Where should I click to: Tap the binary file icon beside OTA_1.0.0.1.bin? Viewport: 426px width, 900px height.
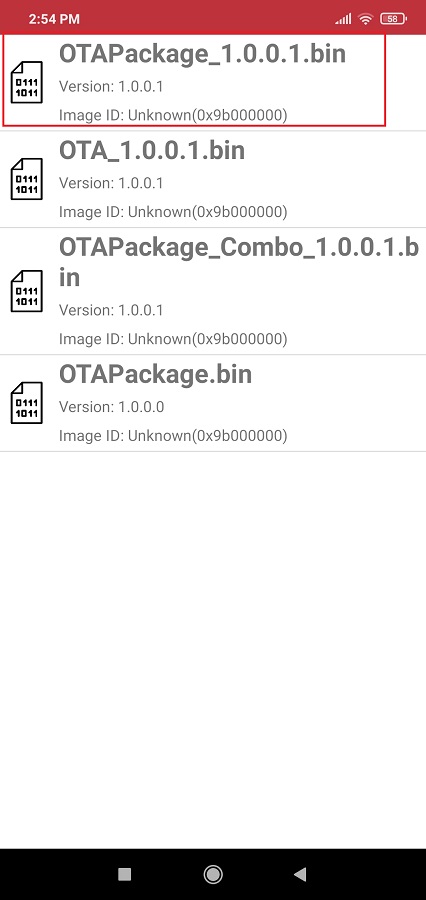pos(26,179)
